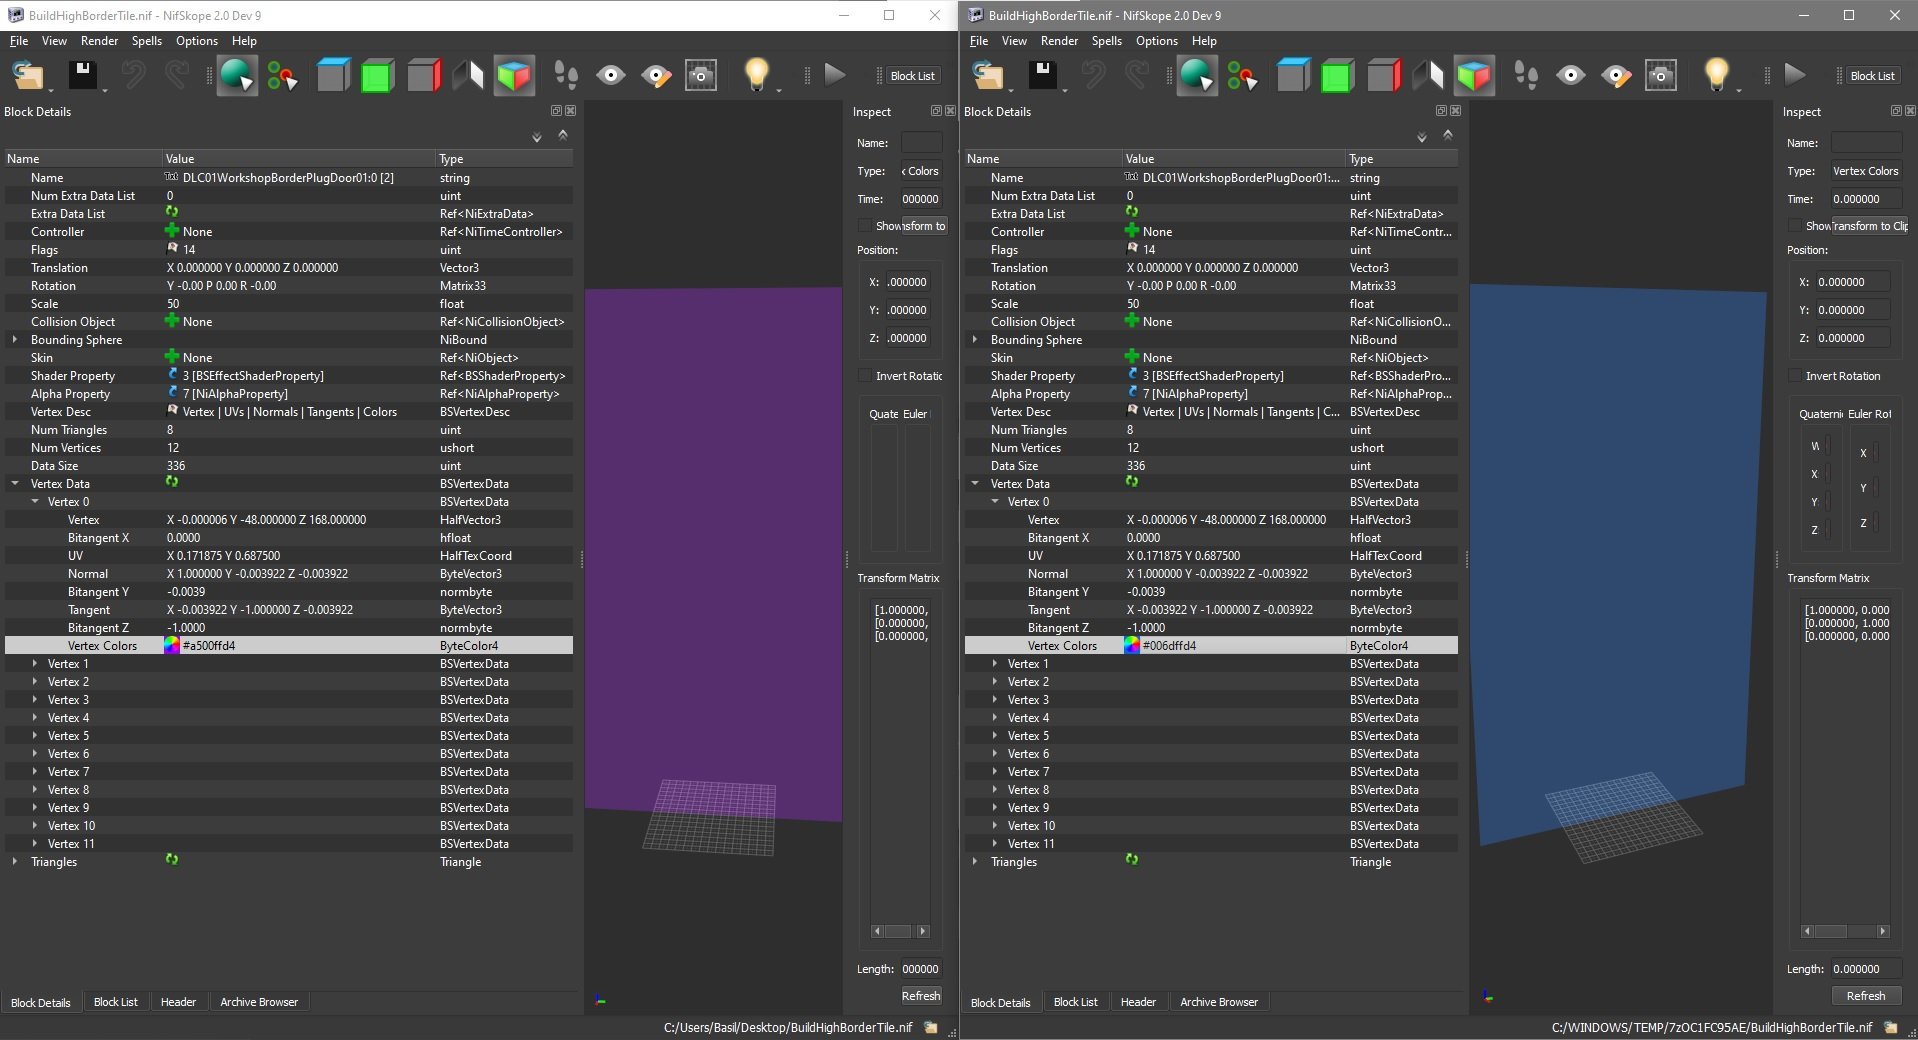This screenshot has width=1918, height=1040.
Task: Tick the Show checkbox in right Inspect panel
Action: click(x=1795, y=226)
